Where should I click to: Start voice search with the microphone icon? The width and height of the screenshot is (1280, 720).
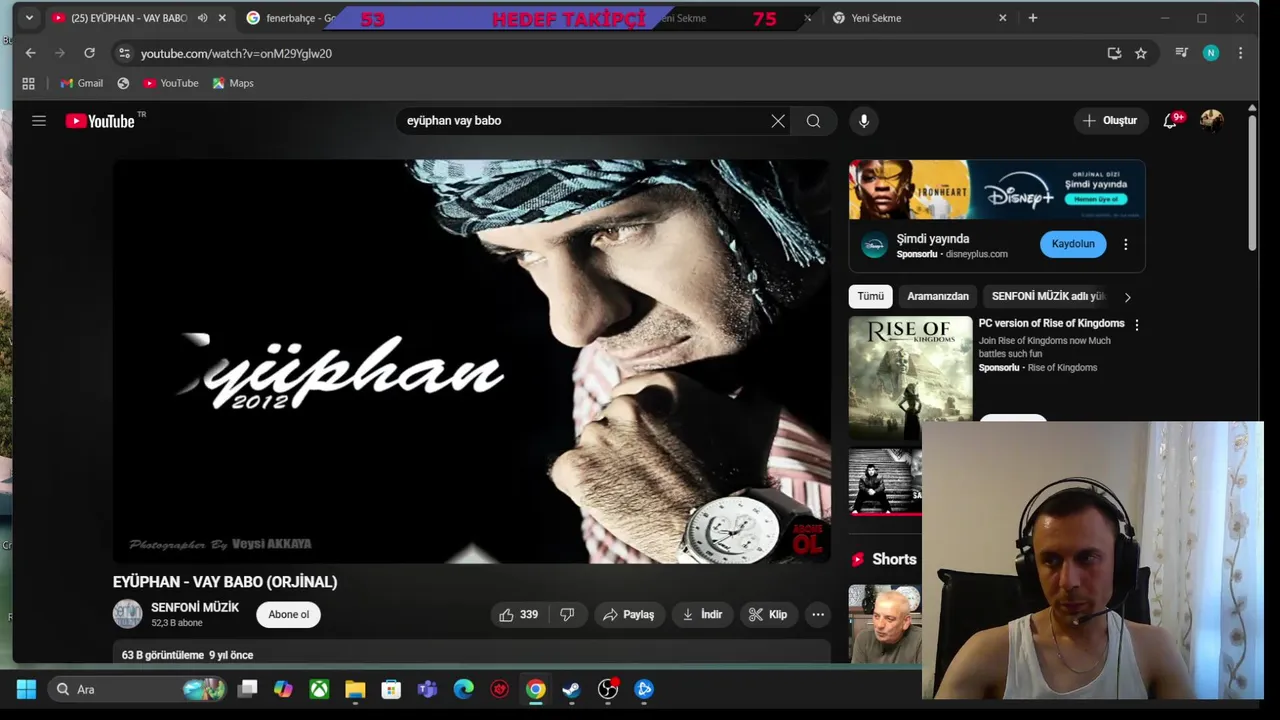coord(864,121)
